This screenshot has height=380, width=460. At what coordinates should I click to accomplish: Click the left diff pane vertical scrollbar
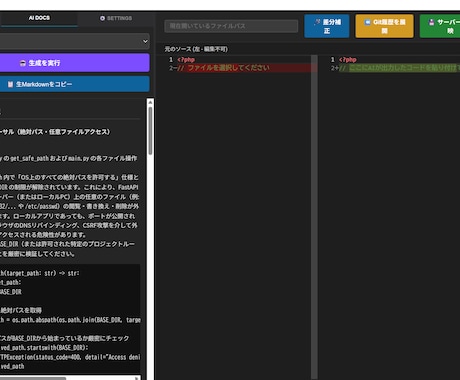click(x=314, y=217)
